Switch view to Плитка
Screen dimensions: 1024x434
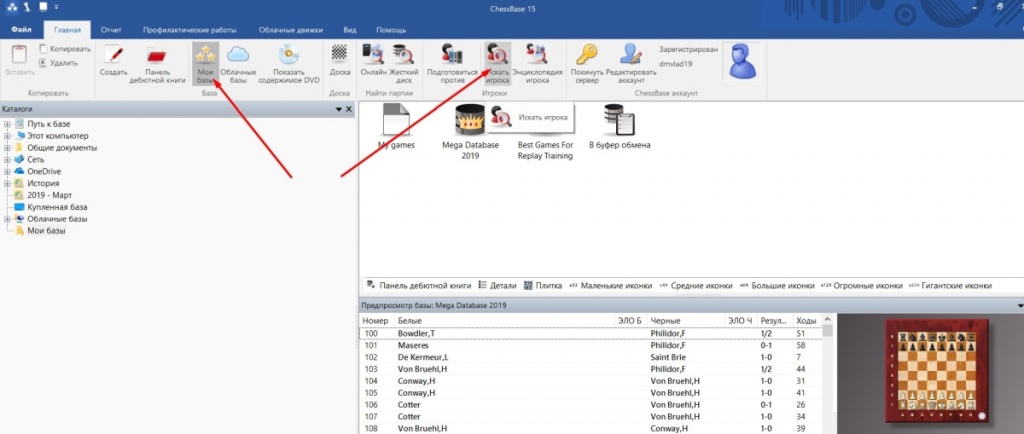(543, 286)
